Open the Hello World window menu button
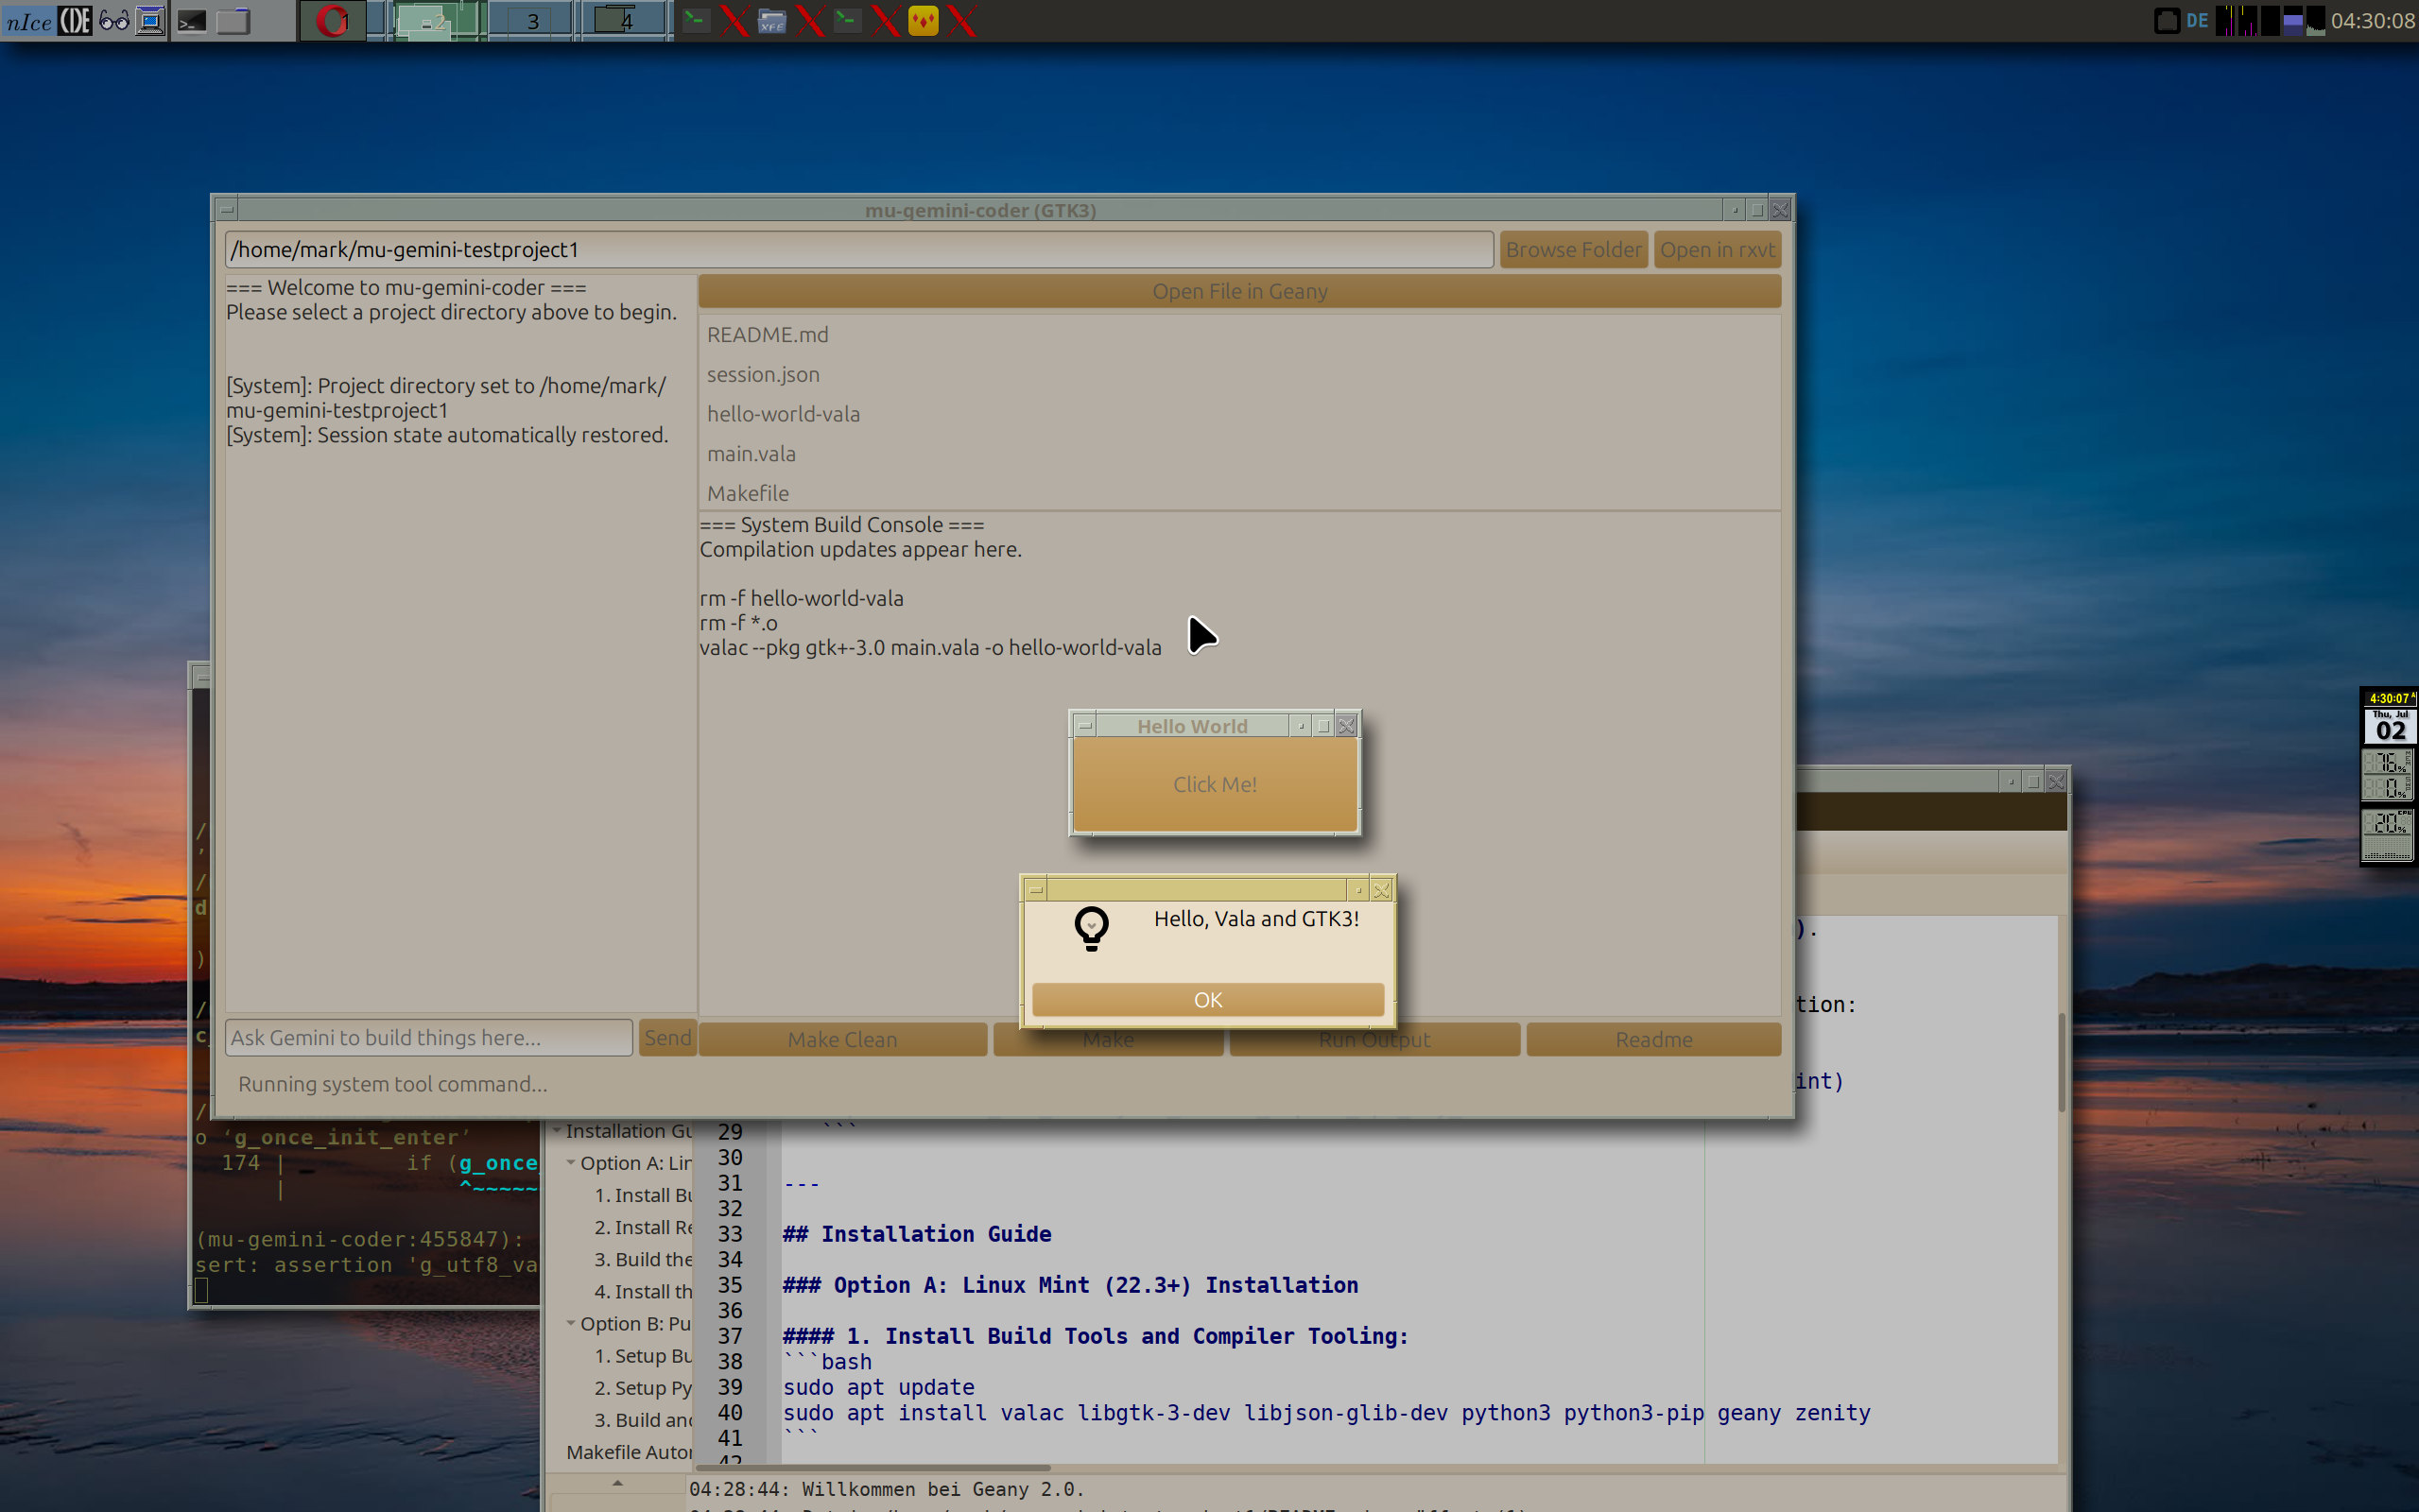Viewport: 2419px width, 1512px height. coord(1085,726)
